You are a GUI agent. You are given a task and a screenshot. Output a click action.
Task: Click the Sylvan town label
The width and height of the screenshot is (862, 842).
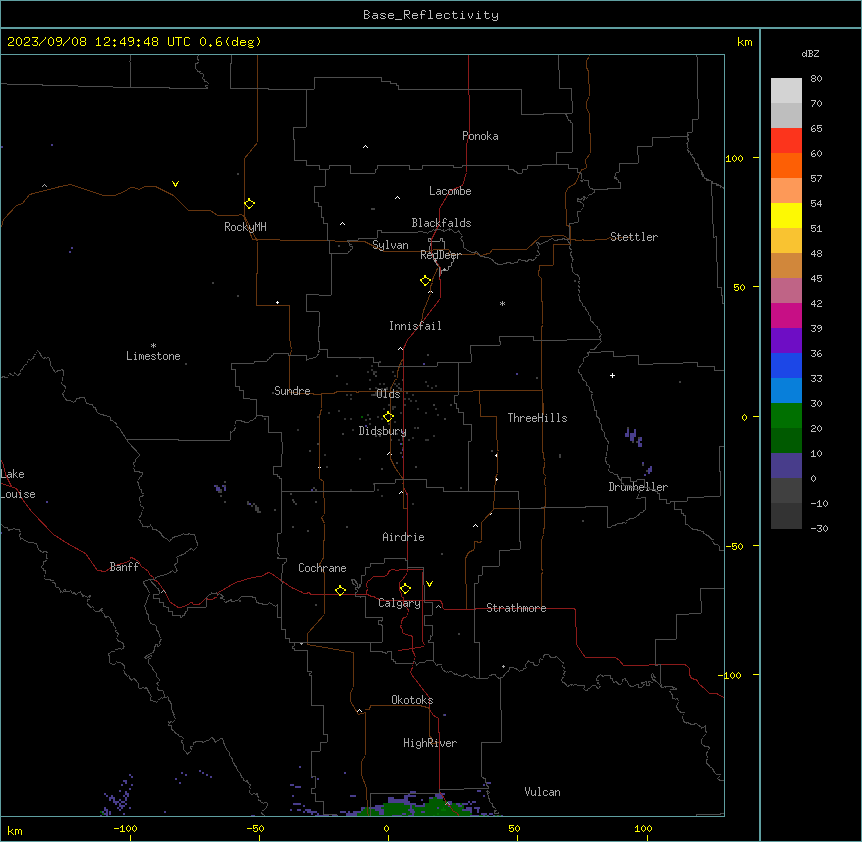(x=390, y=245)
